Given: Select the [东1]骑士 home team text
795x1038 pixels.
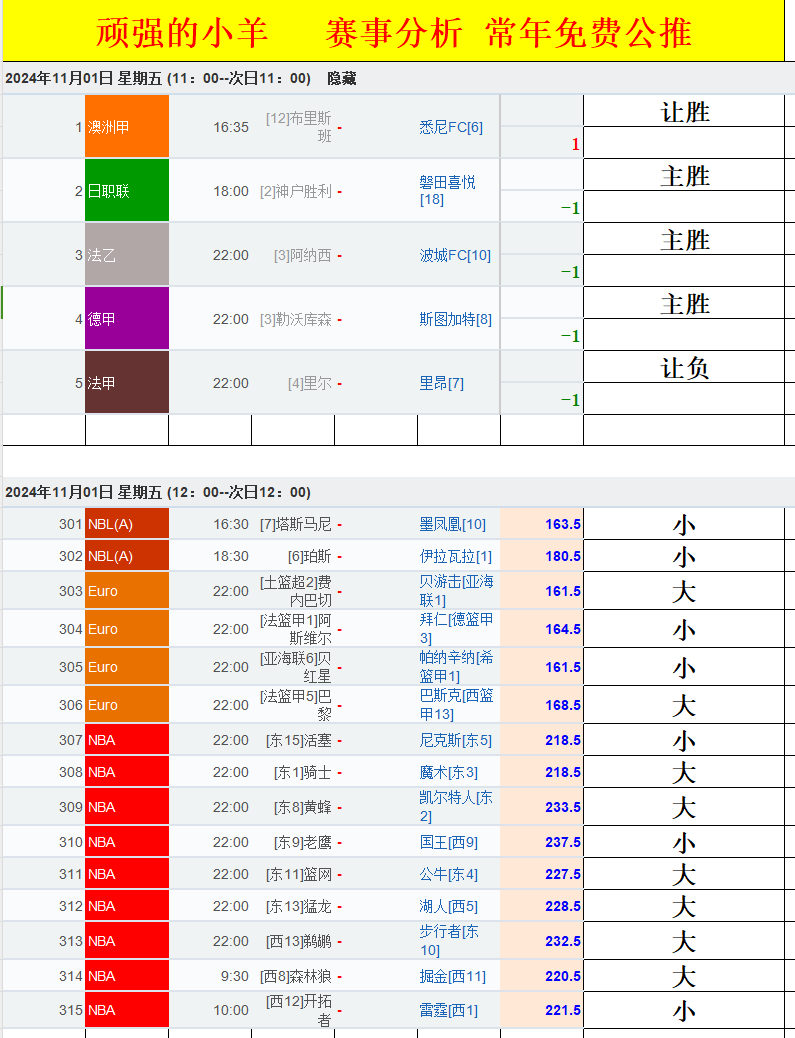Looking at the screenshot, I should [x=303, y=773].
